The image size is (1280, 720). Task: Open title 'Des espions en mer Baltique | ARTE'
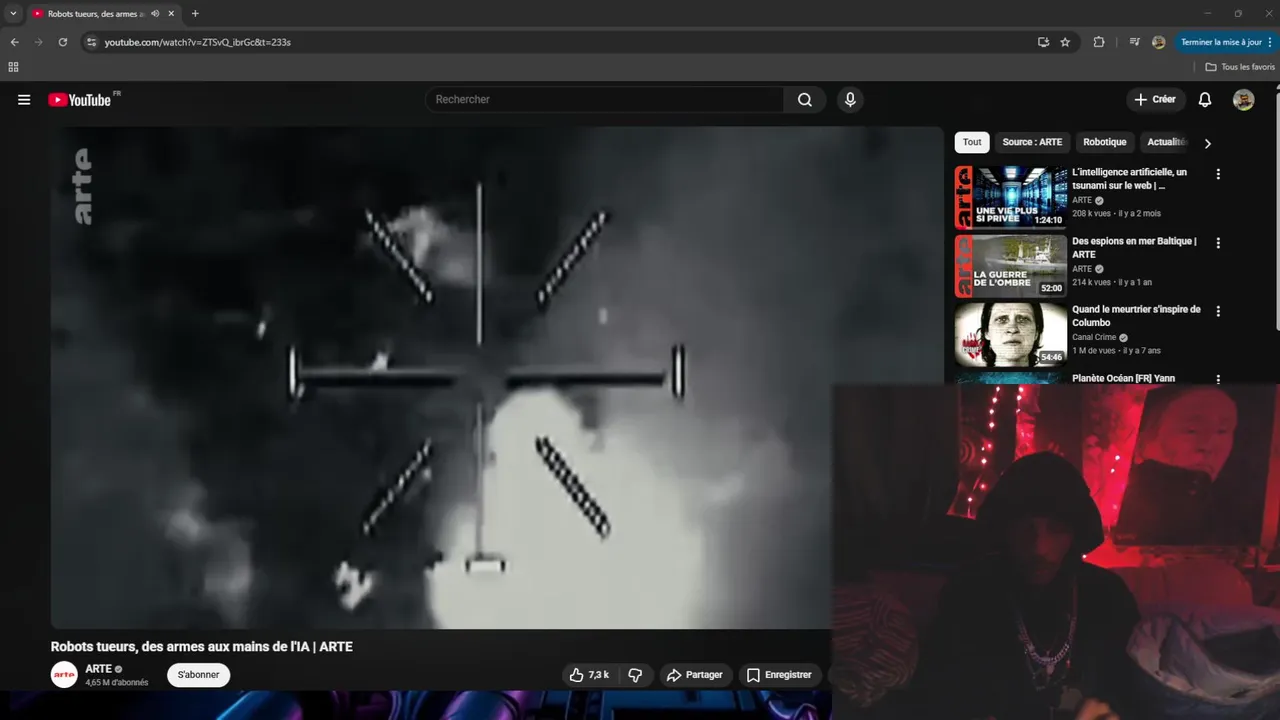(1135, 248)
